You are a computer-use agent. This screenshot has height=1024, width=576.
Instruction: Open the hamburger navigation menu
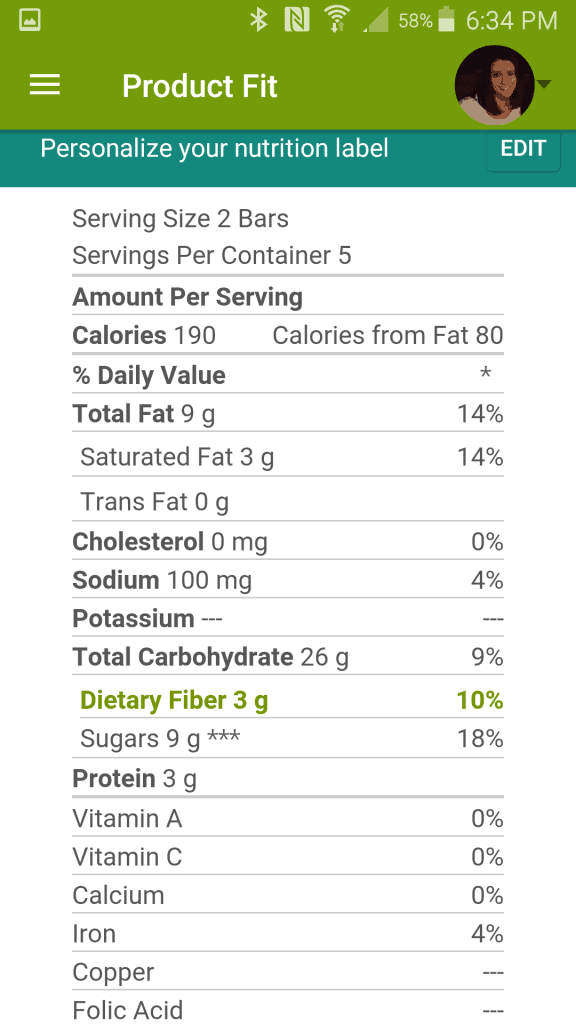pos(44,85)
